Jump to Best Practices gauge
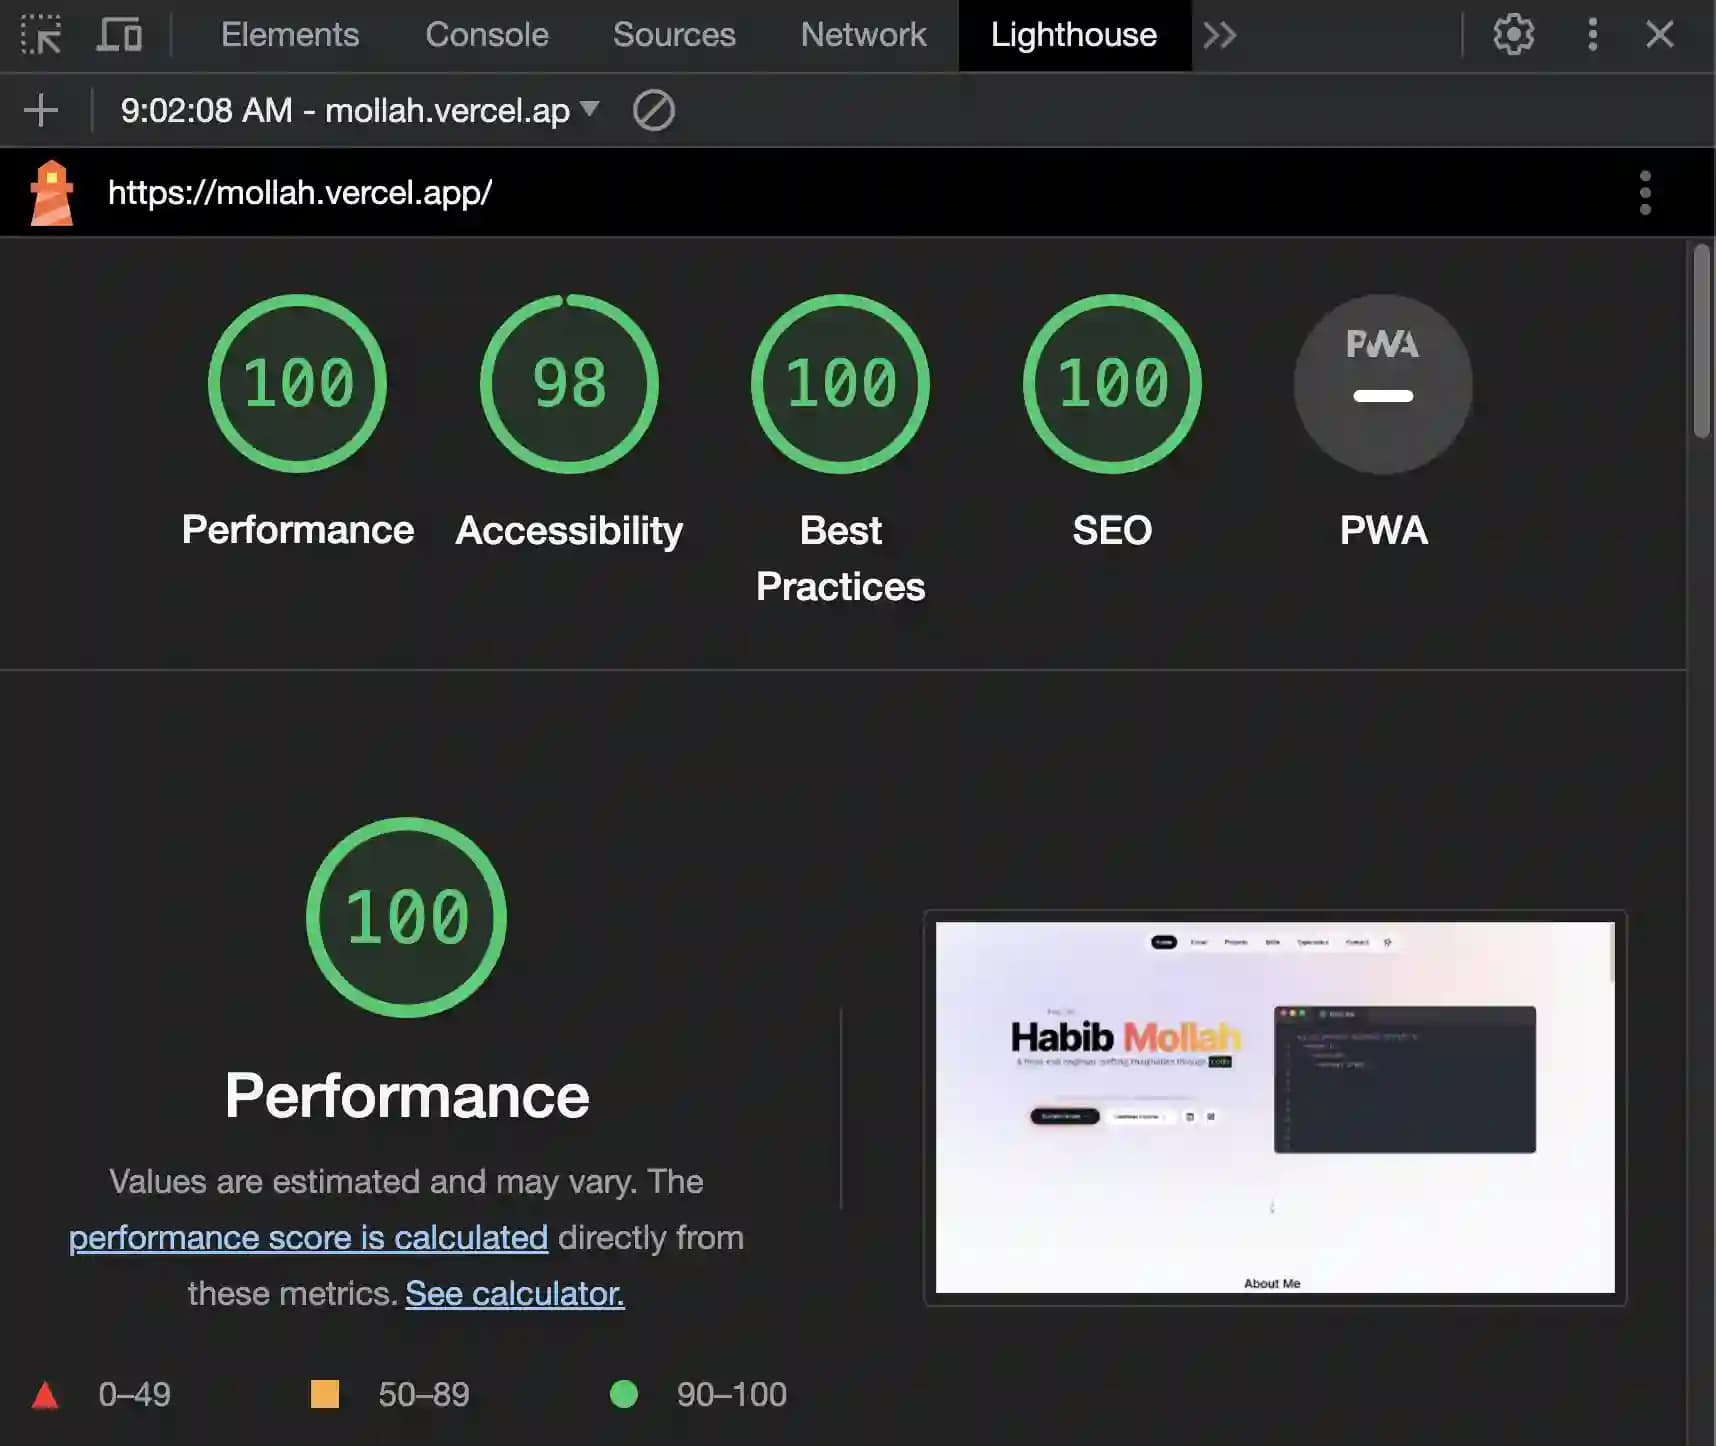The height and width of the screenshot is (1446, 1716). (841, 383)
